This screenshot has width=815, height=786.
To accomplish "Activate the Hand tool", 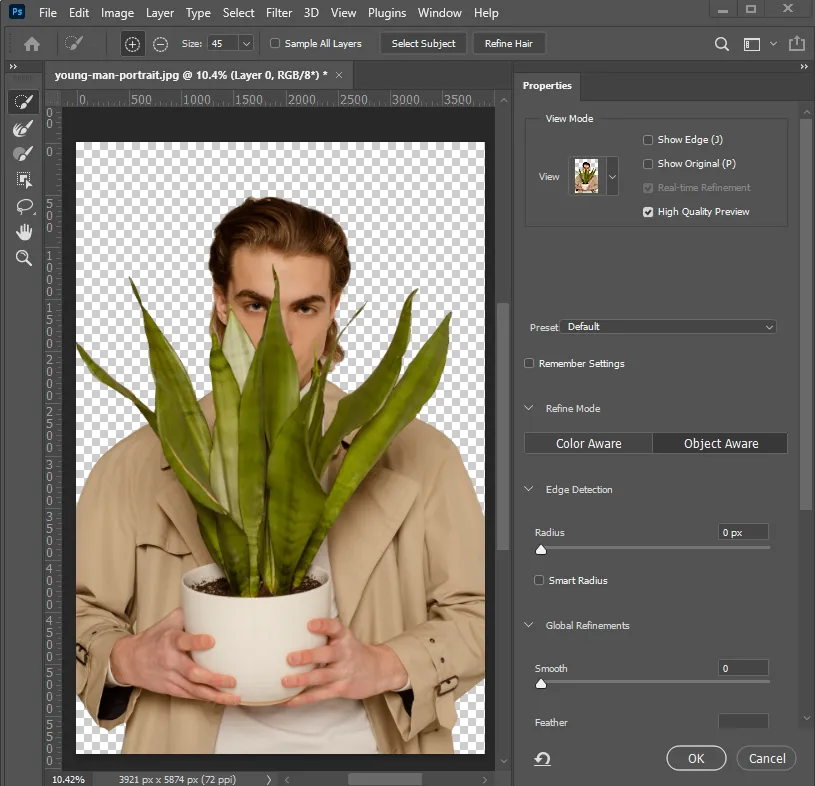I will 23,232.
